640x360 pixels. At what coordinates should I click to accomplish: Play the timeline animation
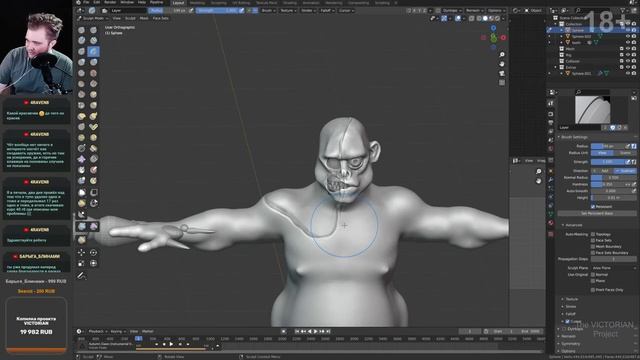tap(316, 331)
